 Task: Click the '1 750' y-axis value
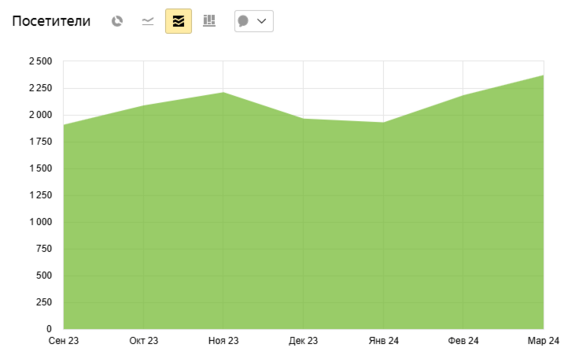41,142
